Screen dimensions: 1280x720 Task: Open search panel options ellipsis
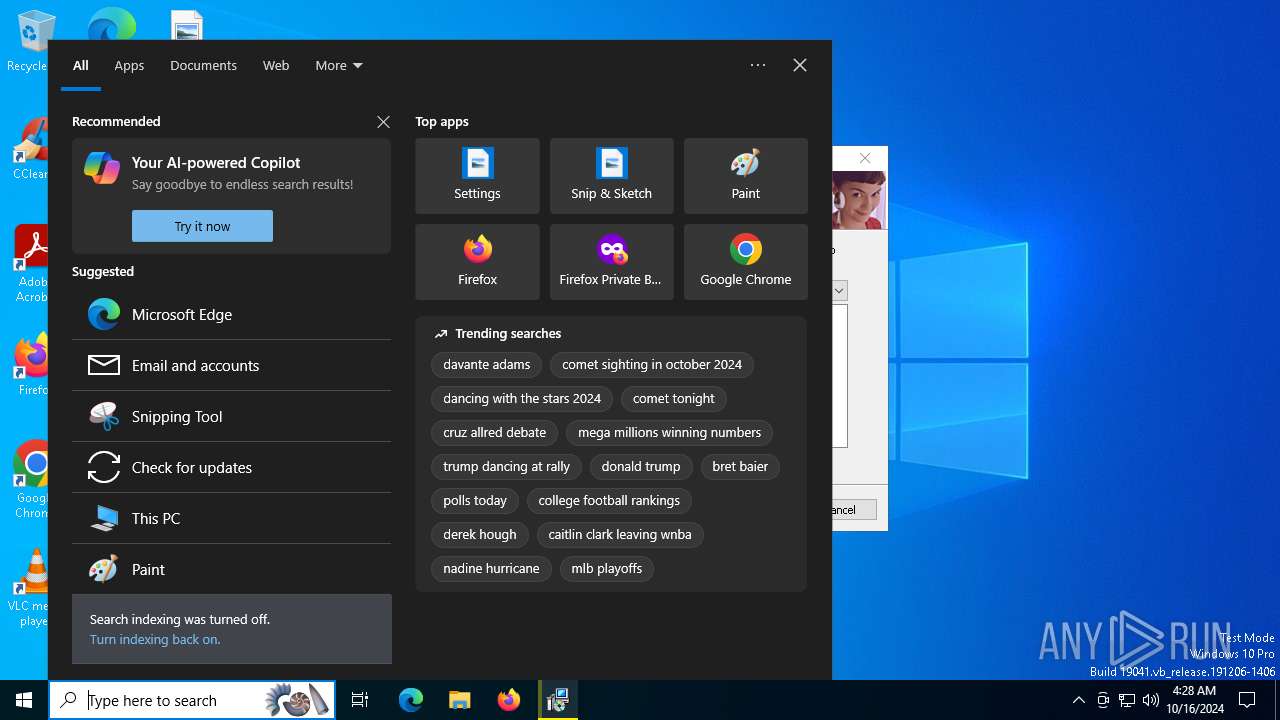(x=758, y=65)
